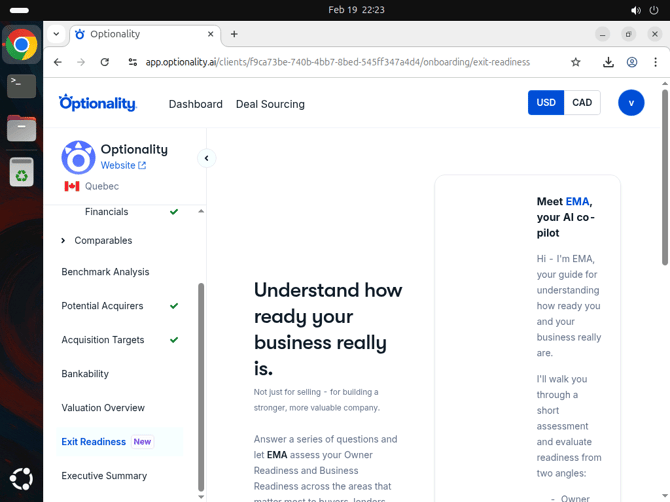Click the sidebar scrollbar thumb
Screen dimensions: 670x502
pos(201,387)
